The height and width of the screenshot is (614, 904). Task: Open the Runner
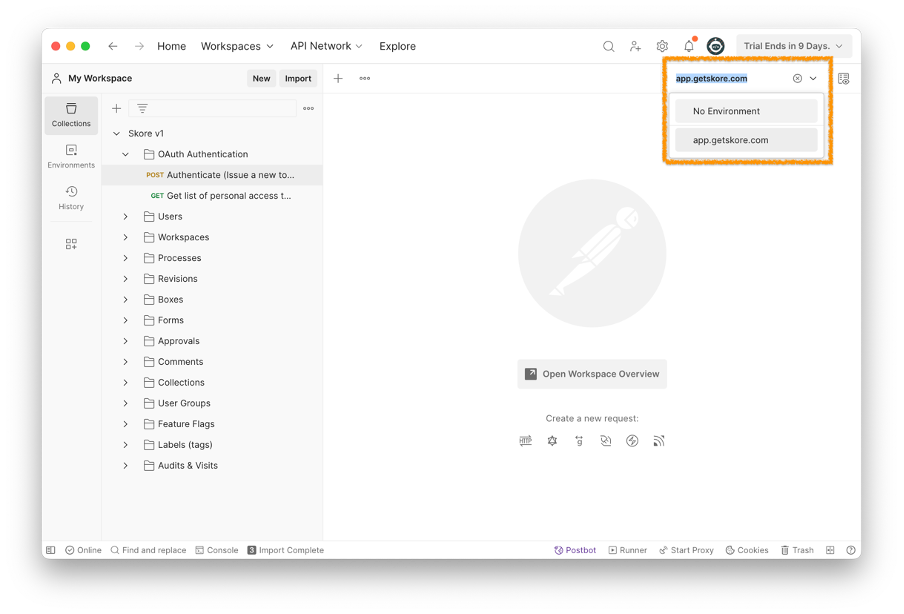point(628,550)
